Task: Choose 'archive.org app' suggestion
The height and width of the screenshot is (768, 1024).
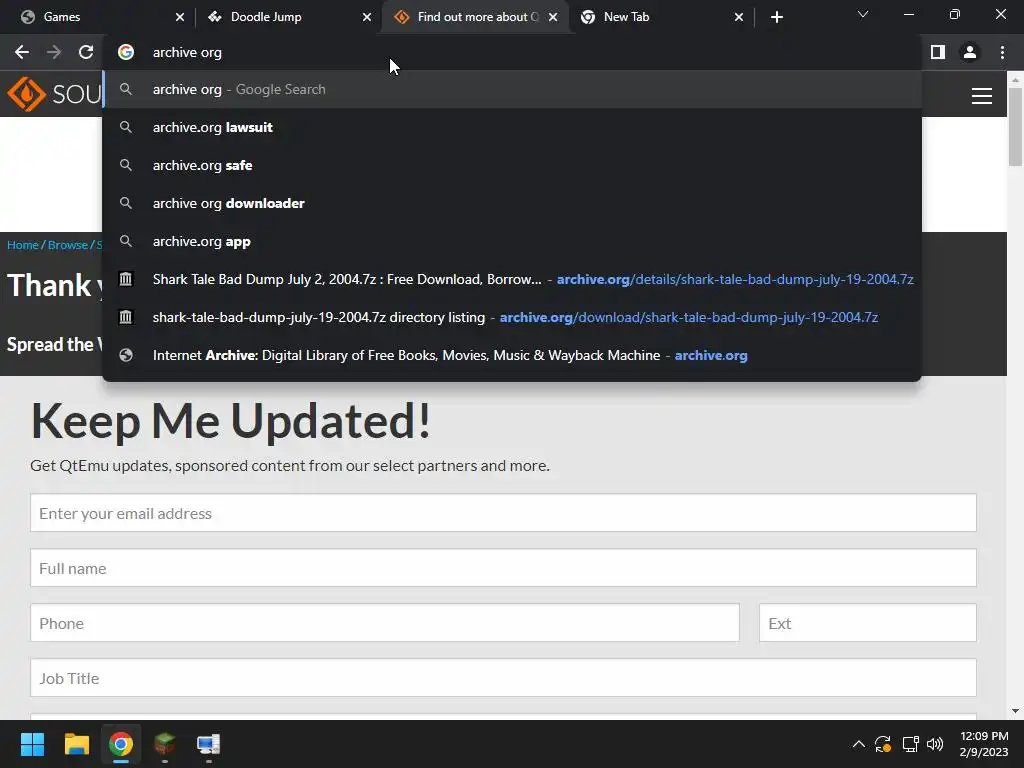Action: pos(512,241)
